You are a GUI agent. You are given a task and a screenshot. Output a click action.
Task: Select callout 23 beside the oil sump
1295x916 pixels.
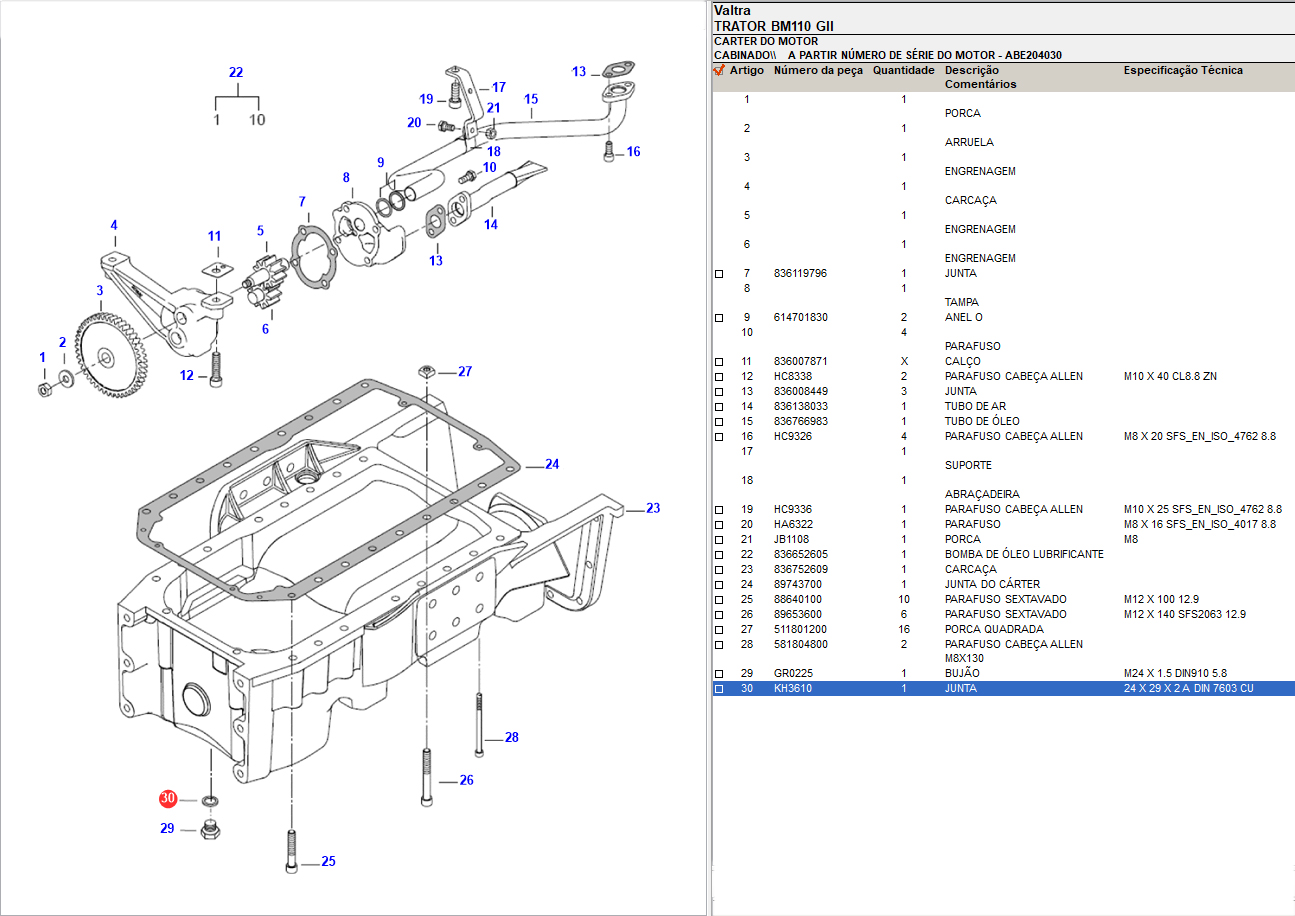pyautogui.click(x=653, y=508)
